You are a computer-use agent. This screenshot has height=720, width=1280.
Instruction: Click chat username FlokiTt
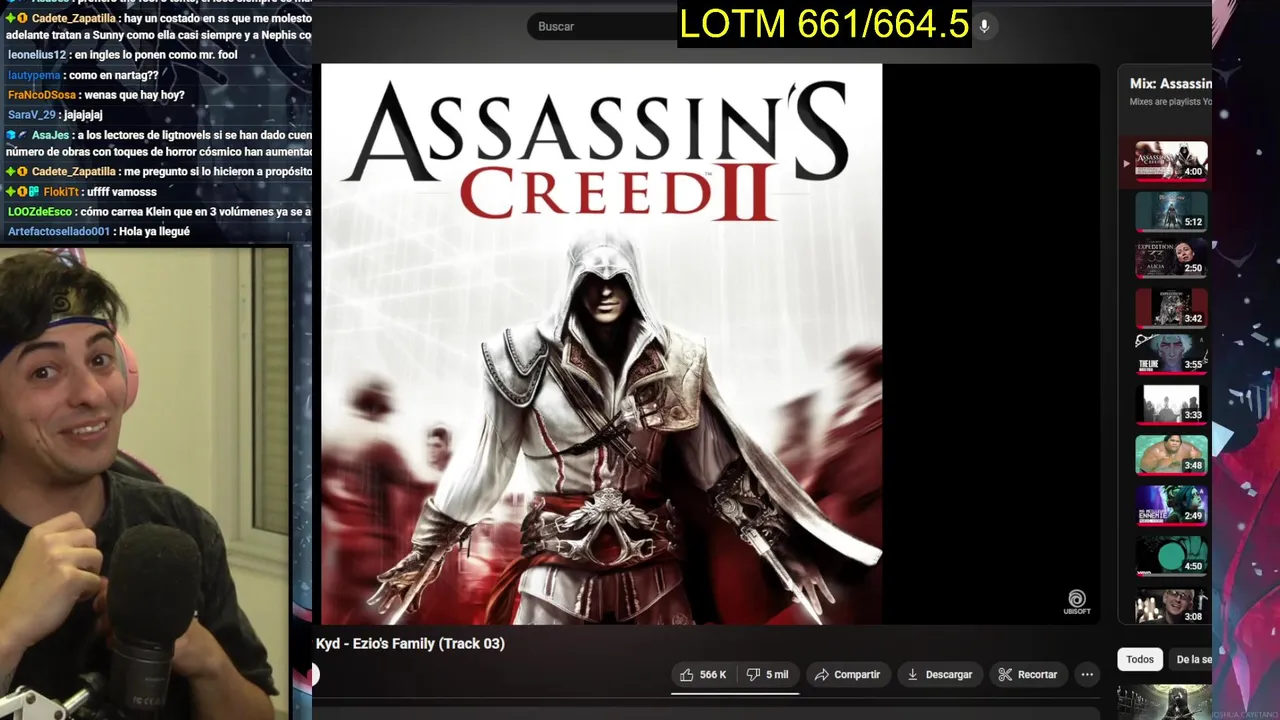click(x=61, y=192)
